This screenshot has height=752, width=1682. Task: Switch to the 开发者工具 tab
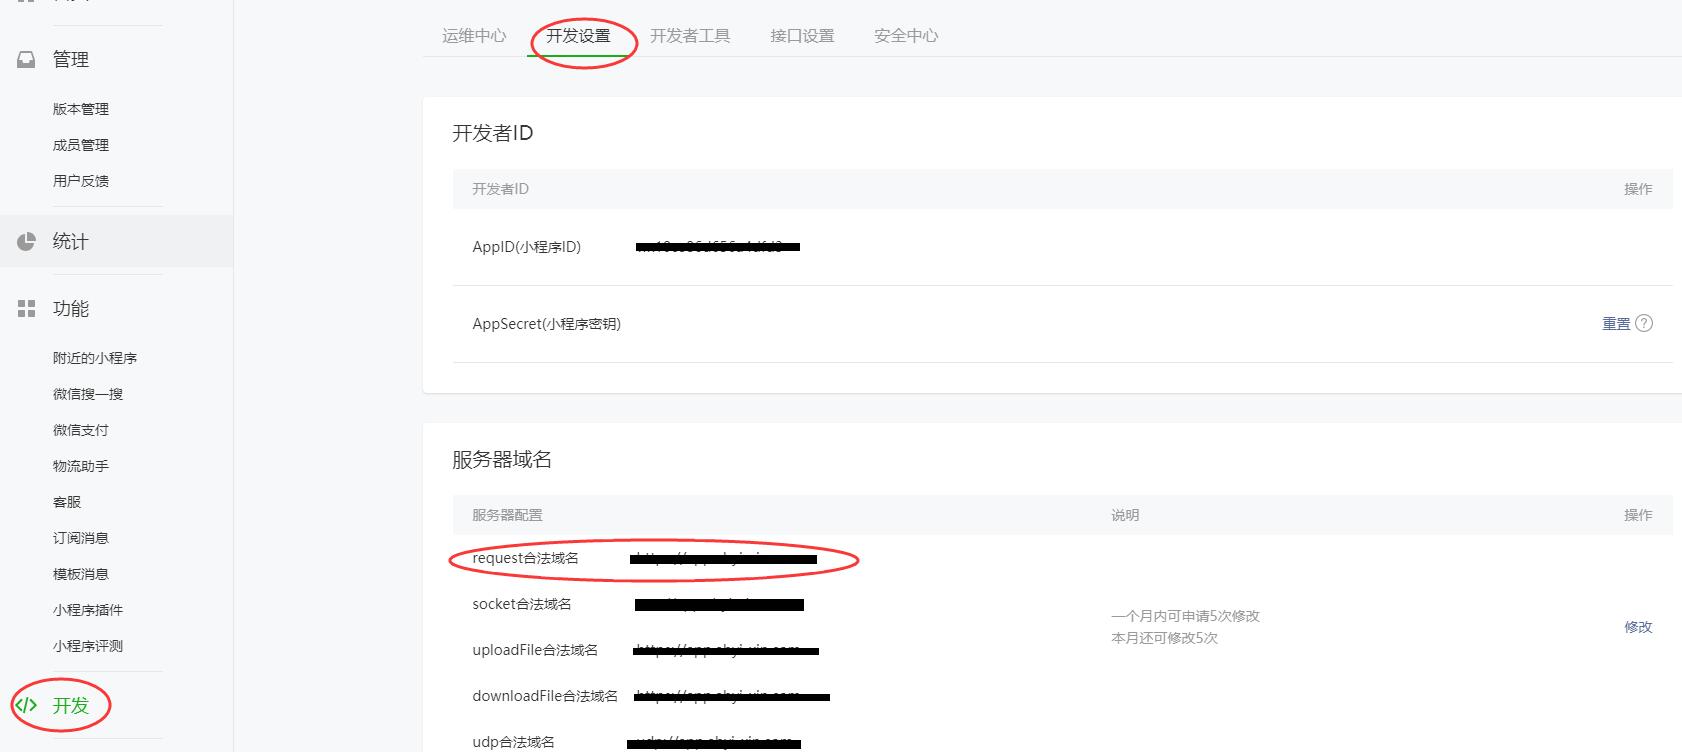[x=690, y=36]
